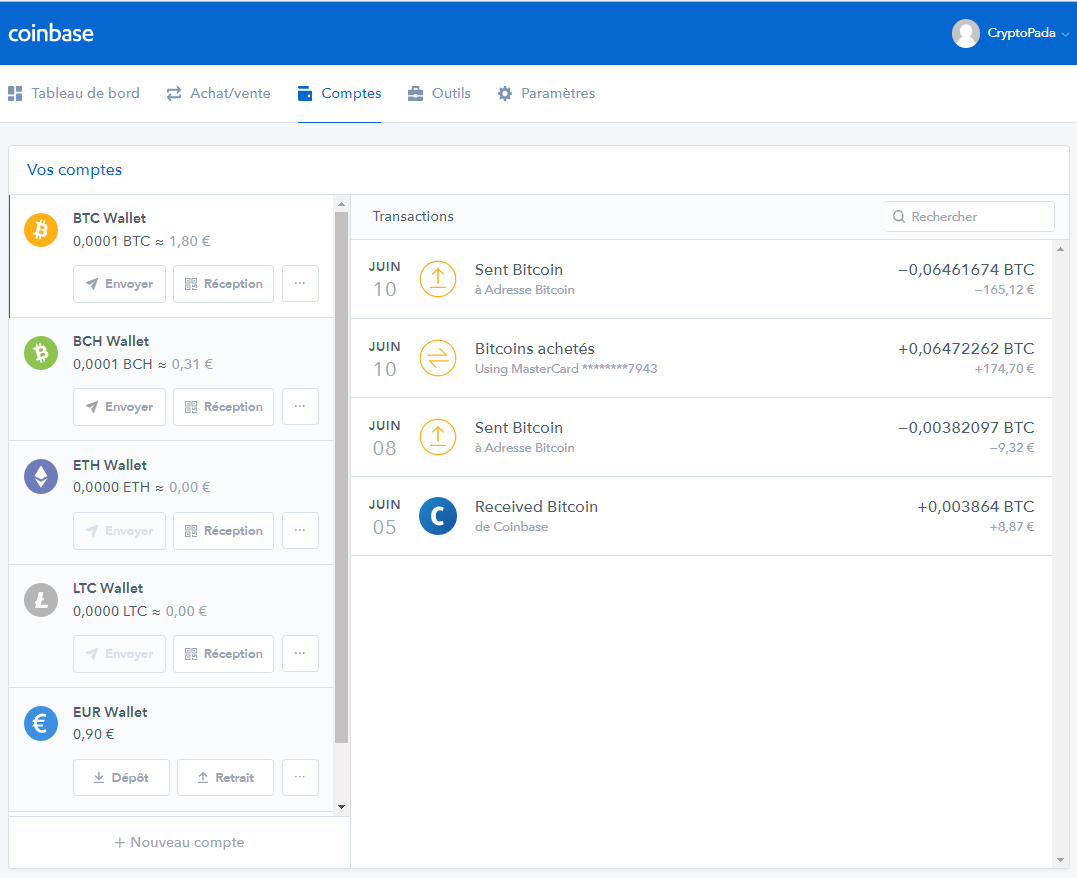
Task: Click the Bitcoin Cash coin icon
Action: 41,353
